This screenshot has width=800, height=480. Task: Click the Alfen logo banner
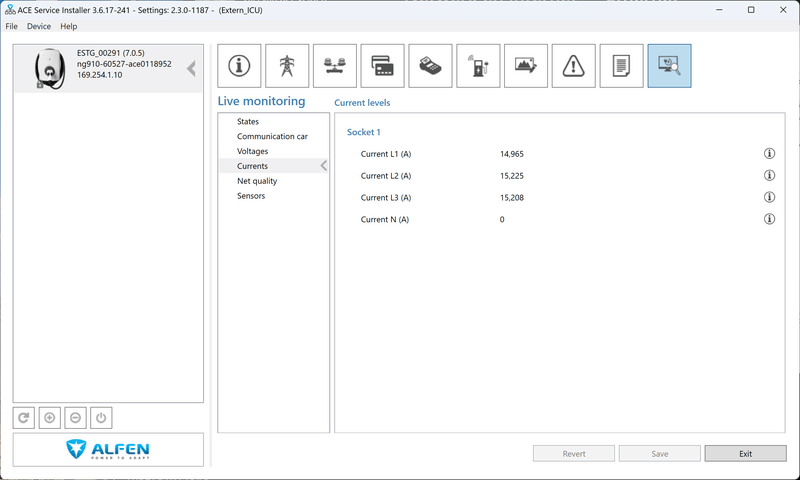(108, 449)
